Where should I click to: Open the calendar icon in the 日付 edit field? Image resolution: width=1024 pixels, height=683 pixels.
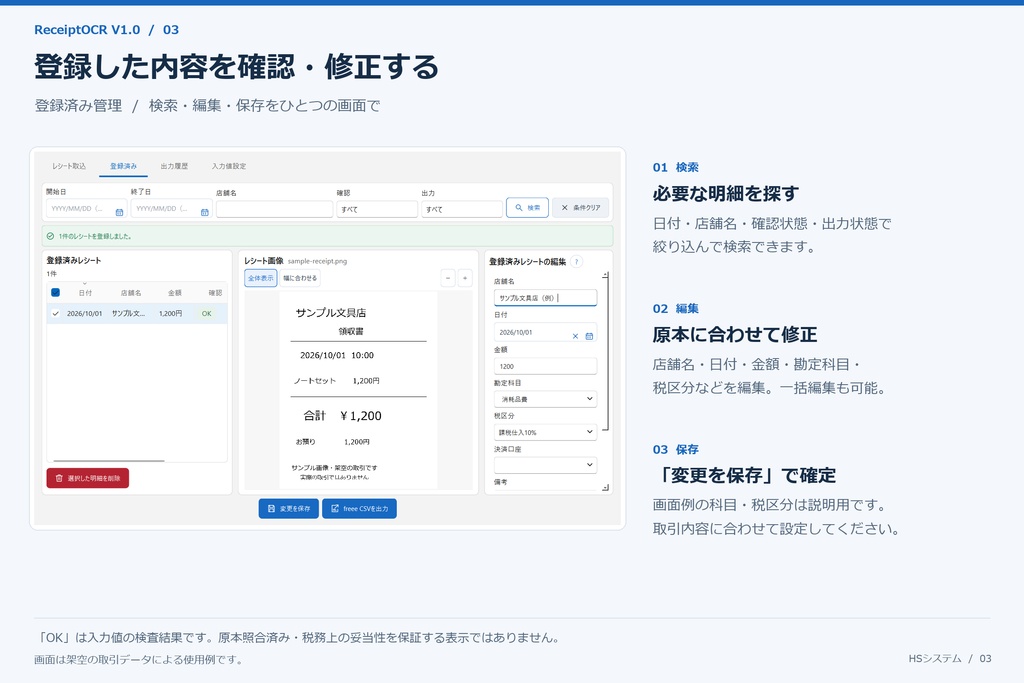tap(589, 336)
